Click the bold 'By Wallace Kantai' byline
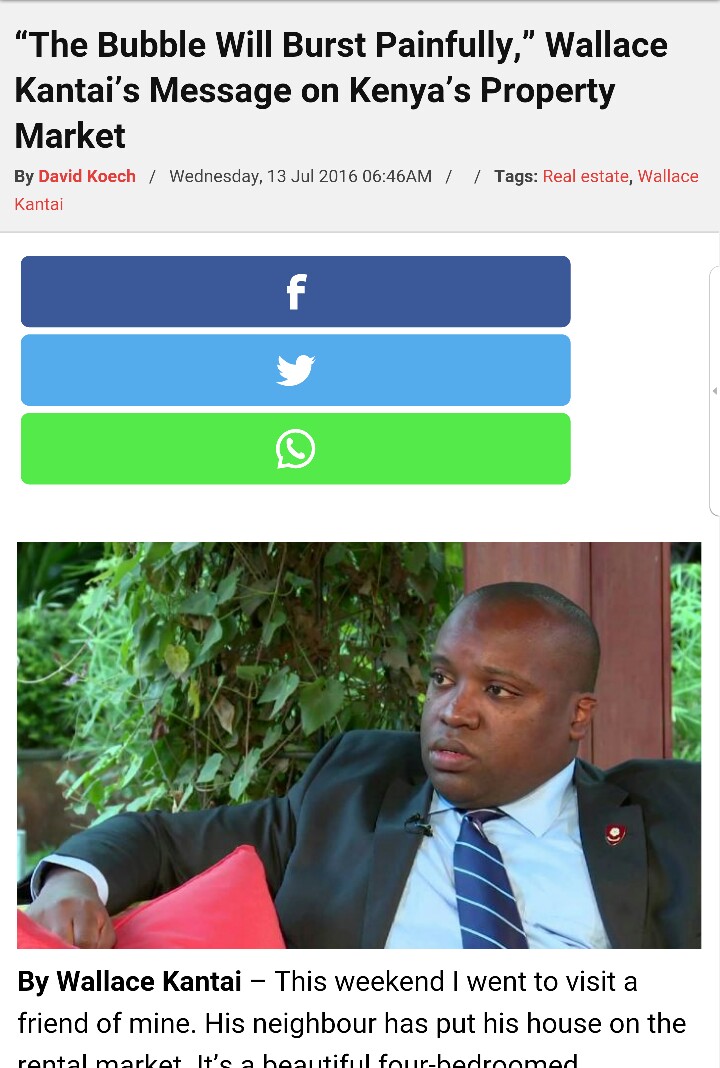Viewport: 720px width, 1068px height. 129,982
